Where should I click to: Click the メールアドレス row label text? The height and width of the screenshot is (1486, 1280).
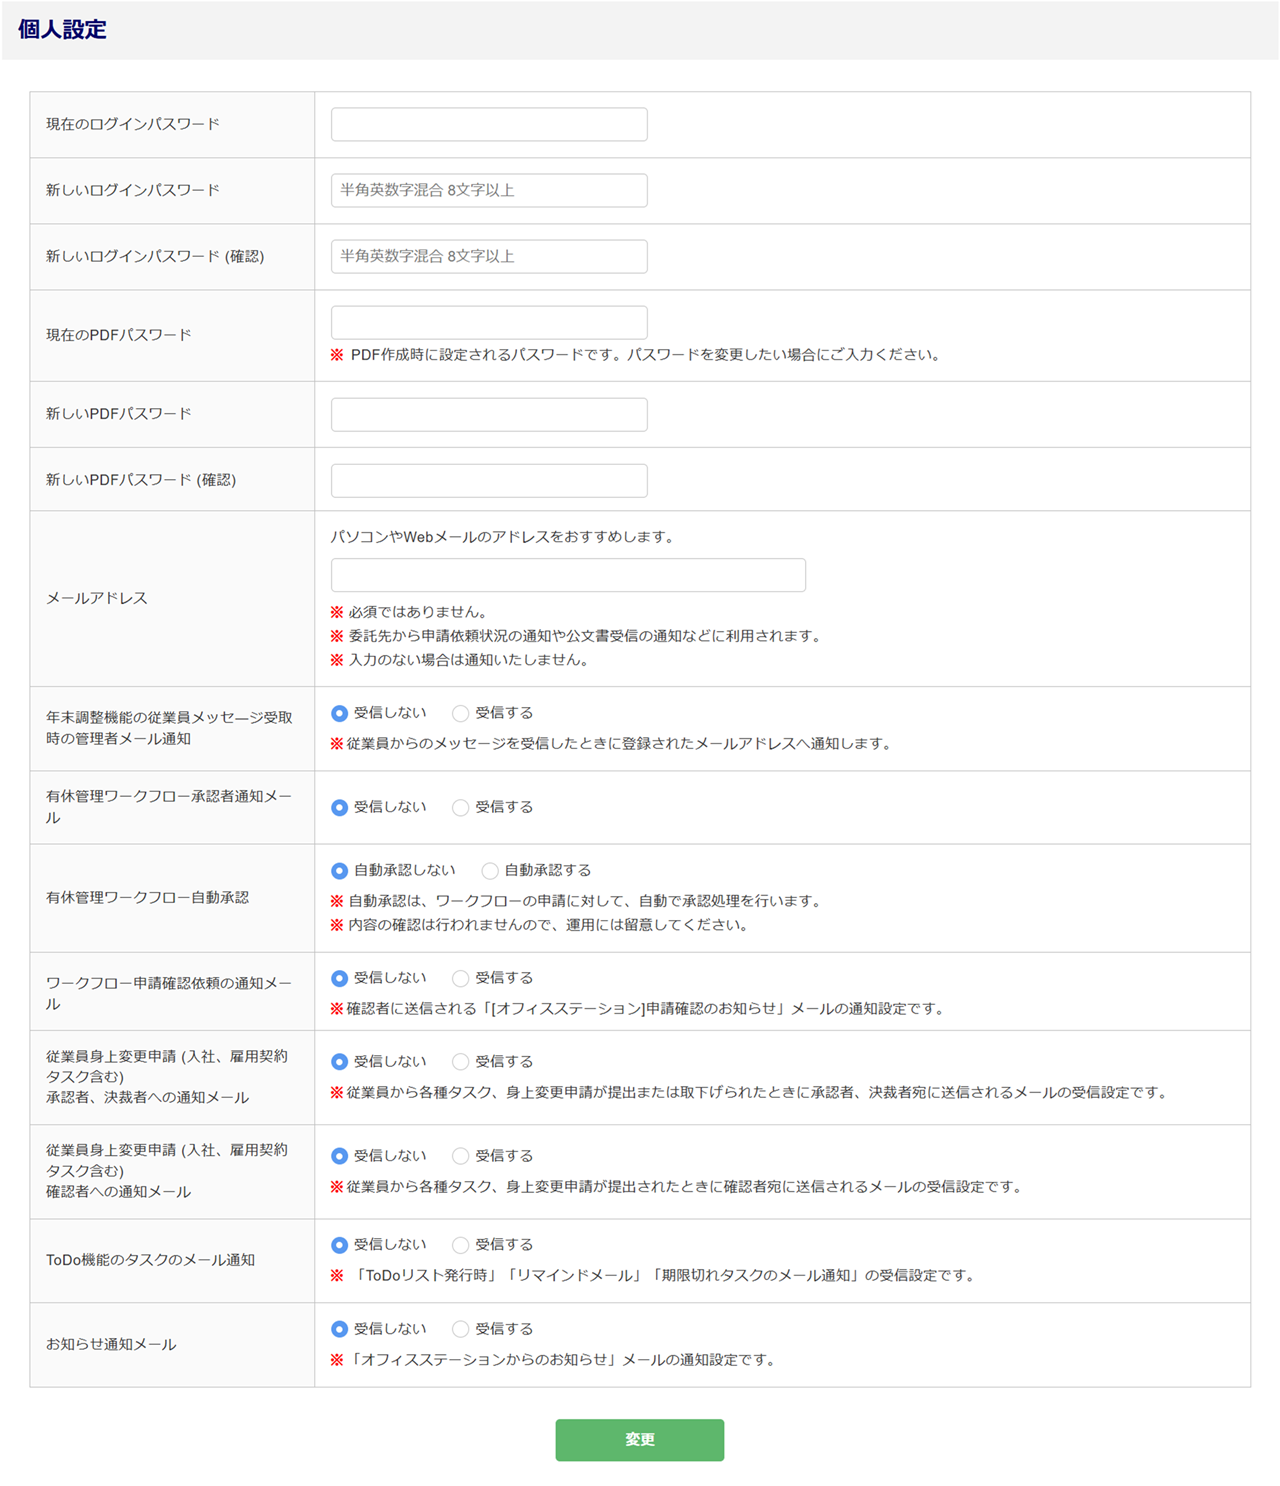tap(97, 598)
